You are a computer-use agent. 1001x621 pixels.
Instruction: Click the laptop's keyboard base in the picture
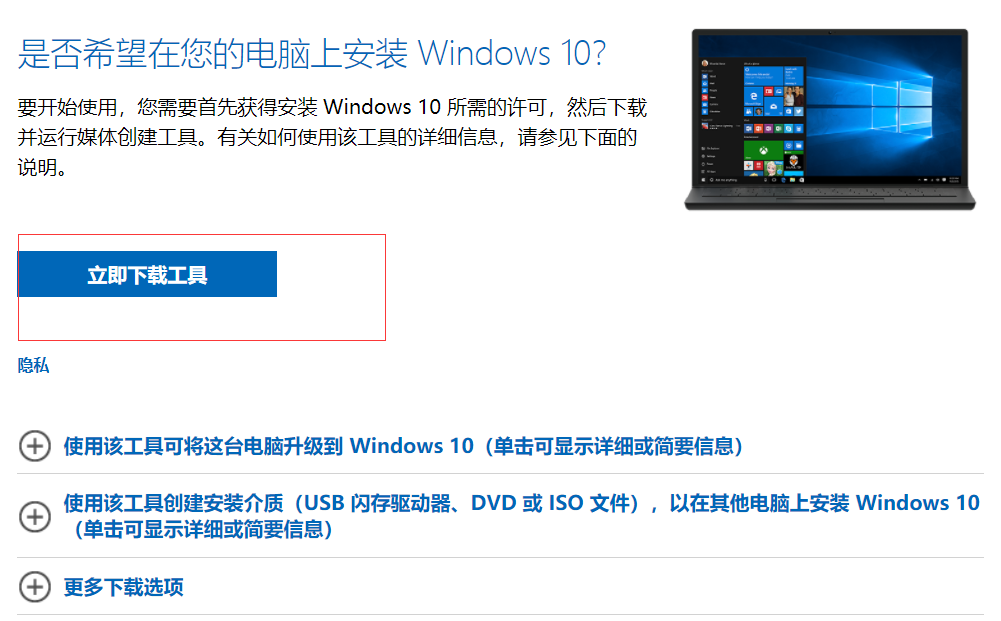830,197
